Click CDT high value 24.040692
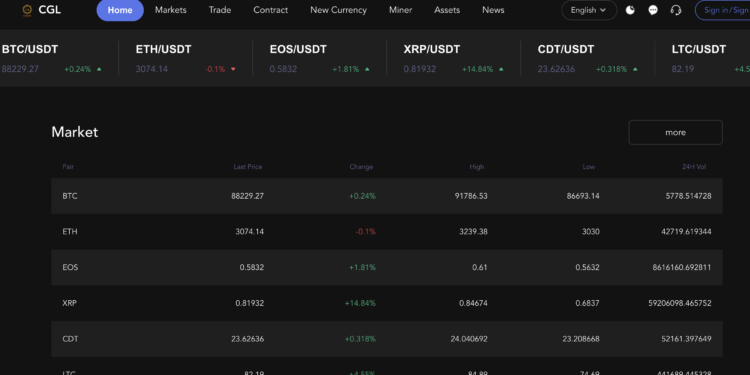750x375 pixels. 469,339
